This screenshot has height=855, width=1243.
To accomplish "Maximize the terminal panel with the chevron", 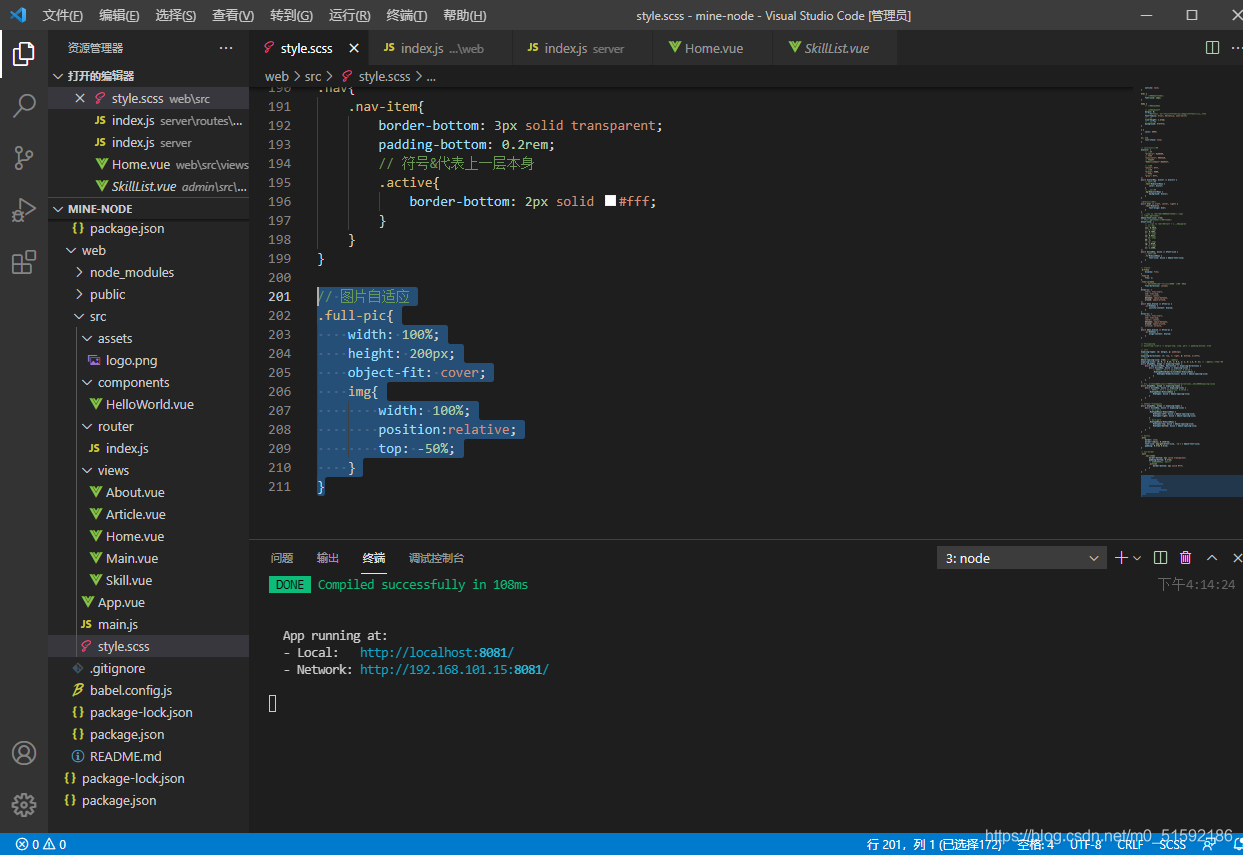I will [x=1212, y=558].
